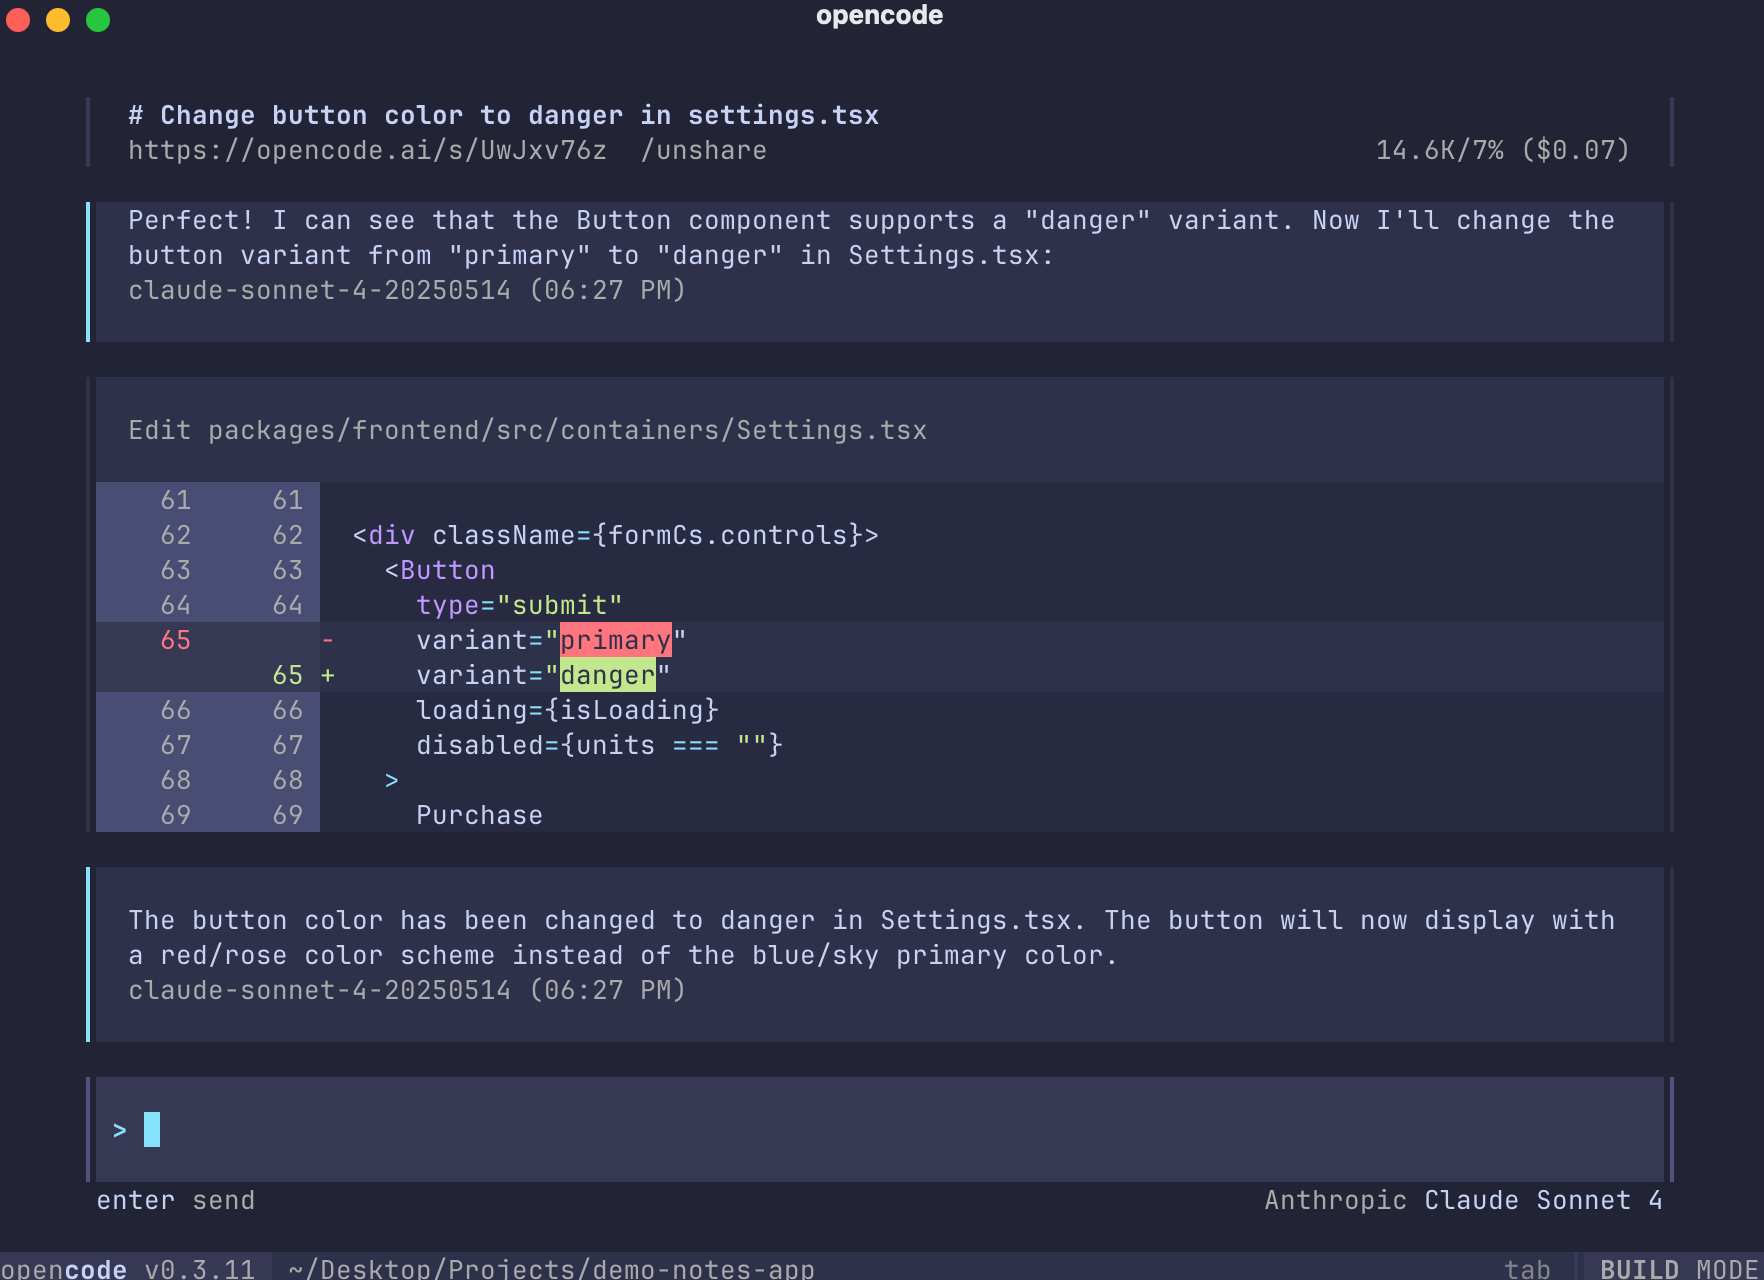Click the opencode v0.3.11 version label
This screenshot has height=1280, width=1764.
point(128,1268)
